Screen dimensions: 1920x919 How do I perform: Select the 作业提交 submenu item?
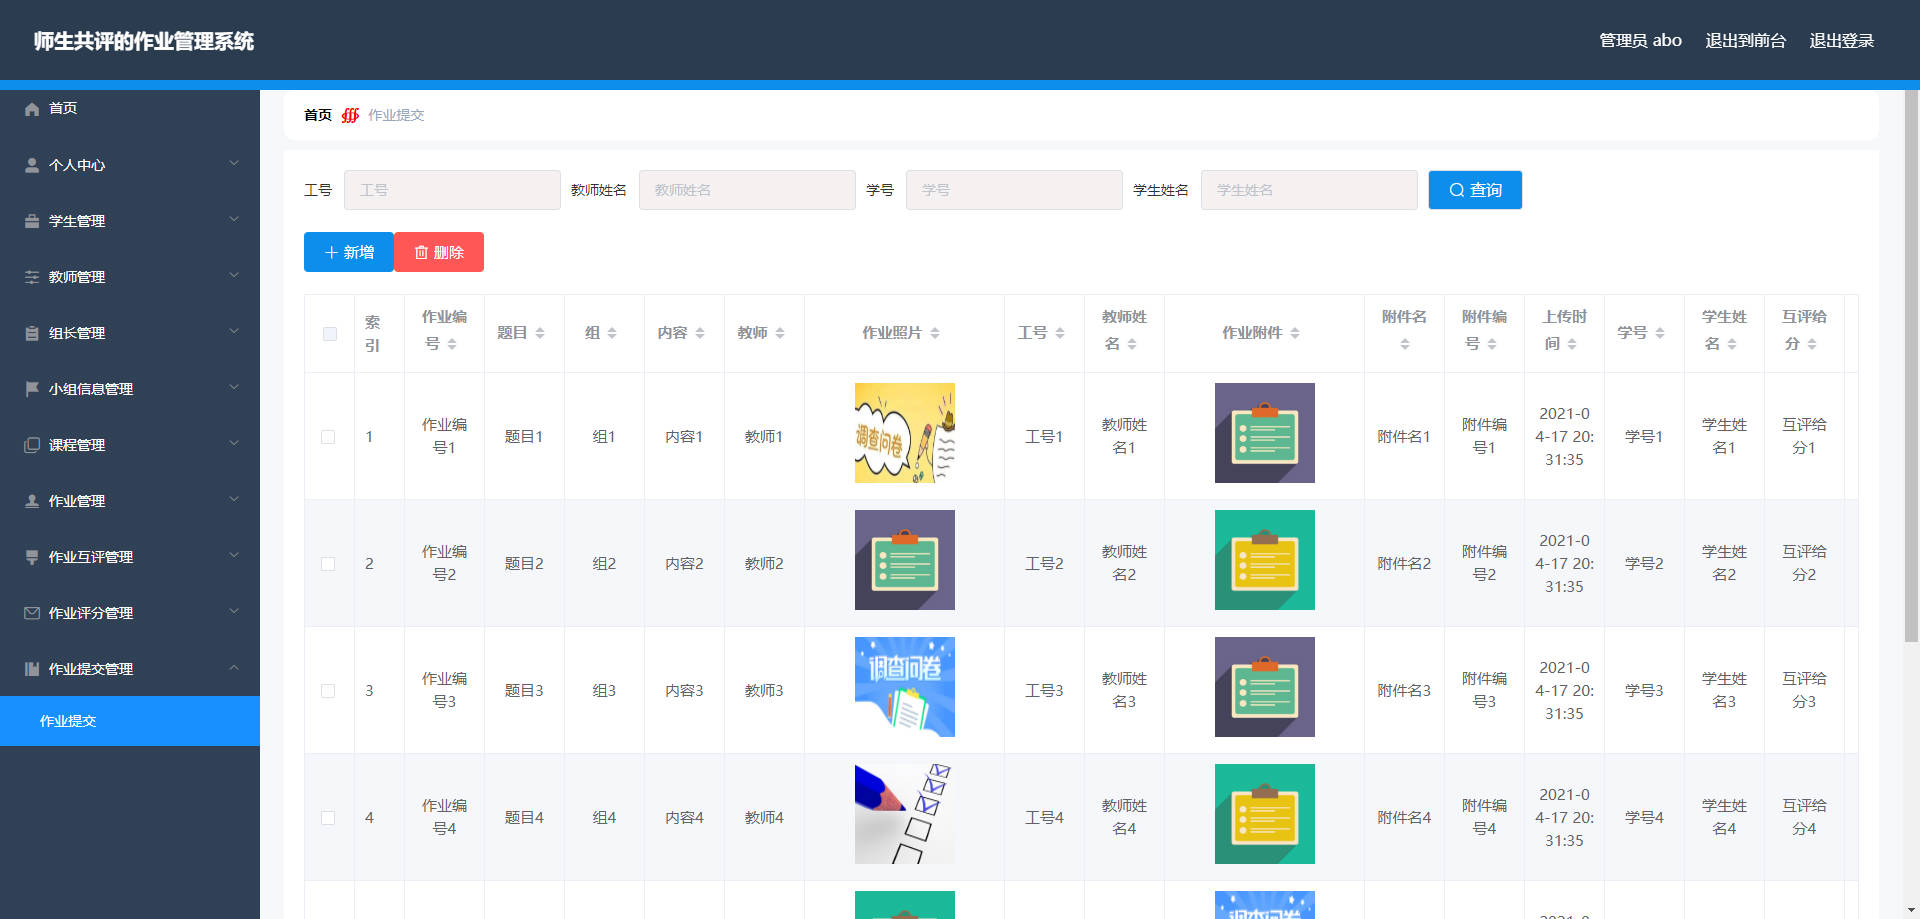point(130,721)
